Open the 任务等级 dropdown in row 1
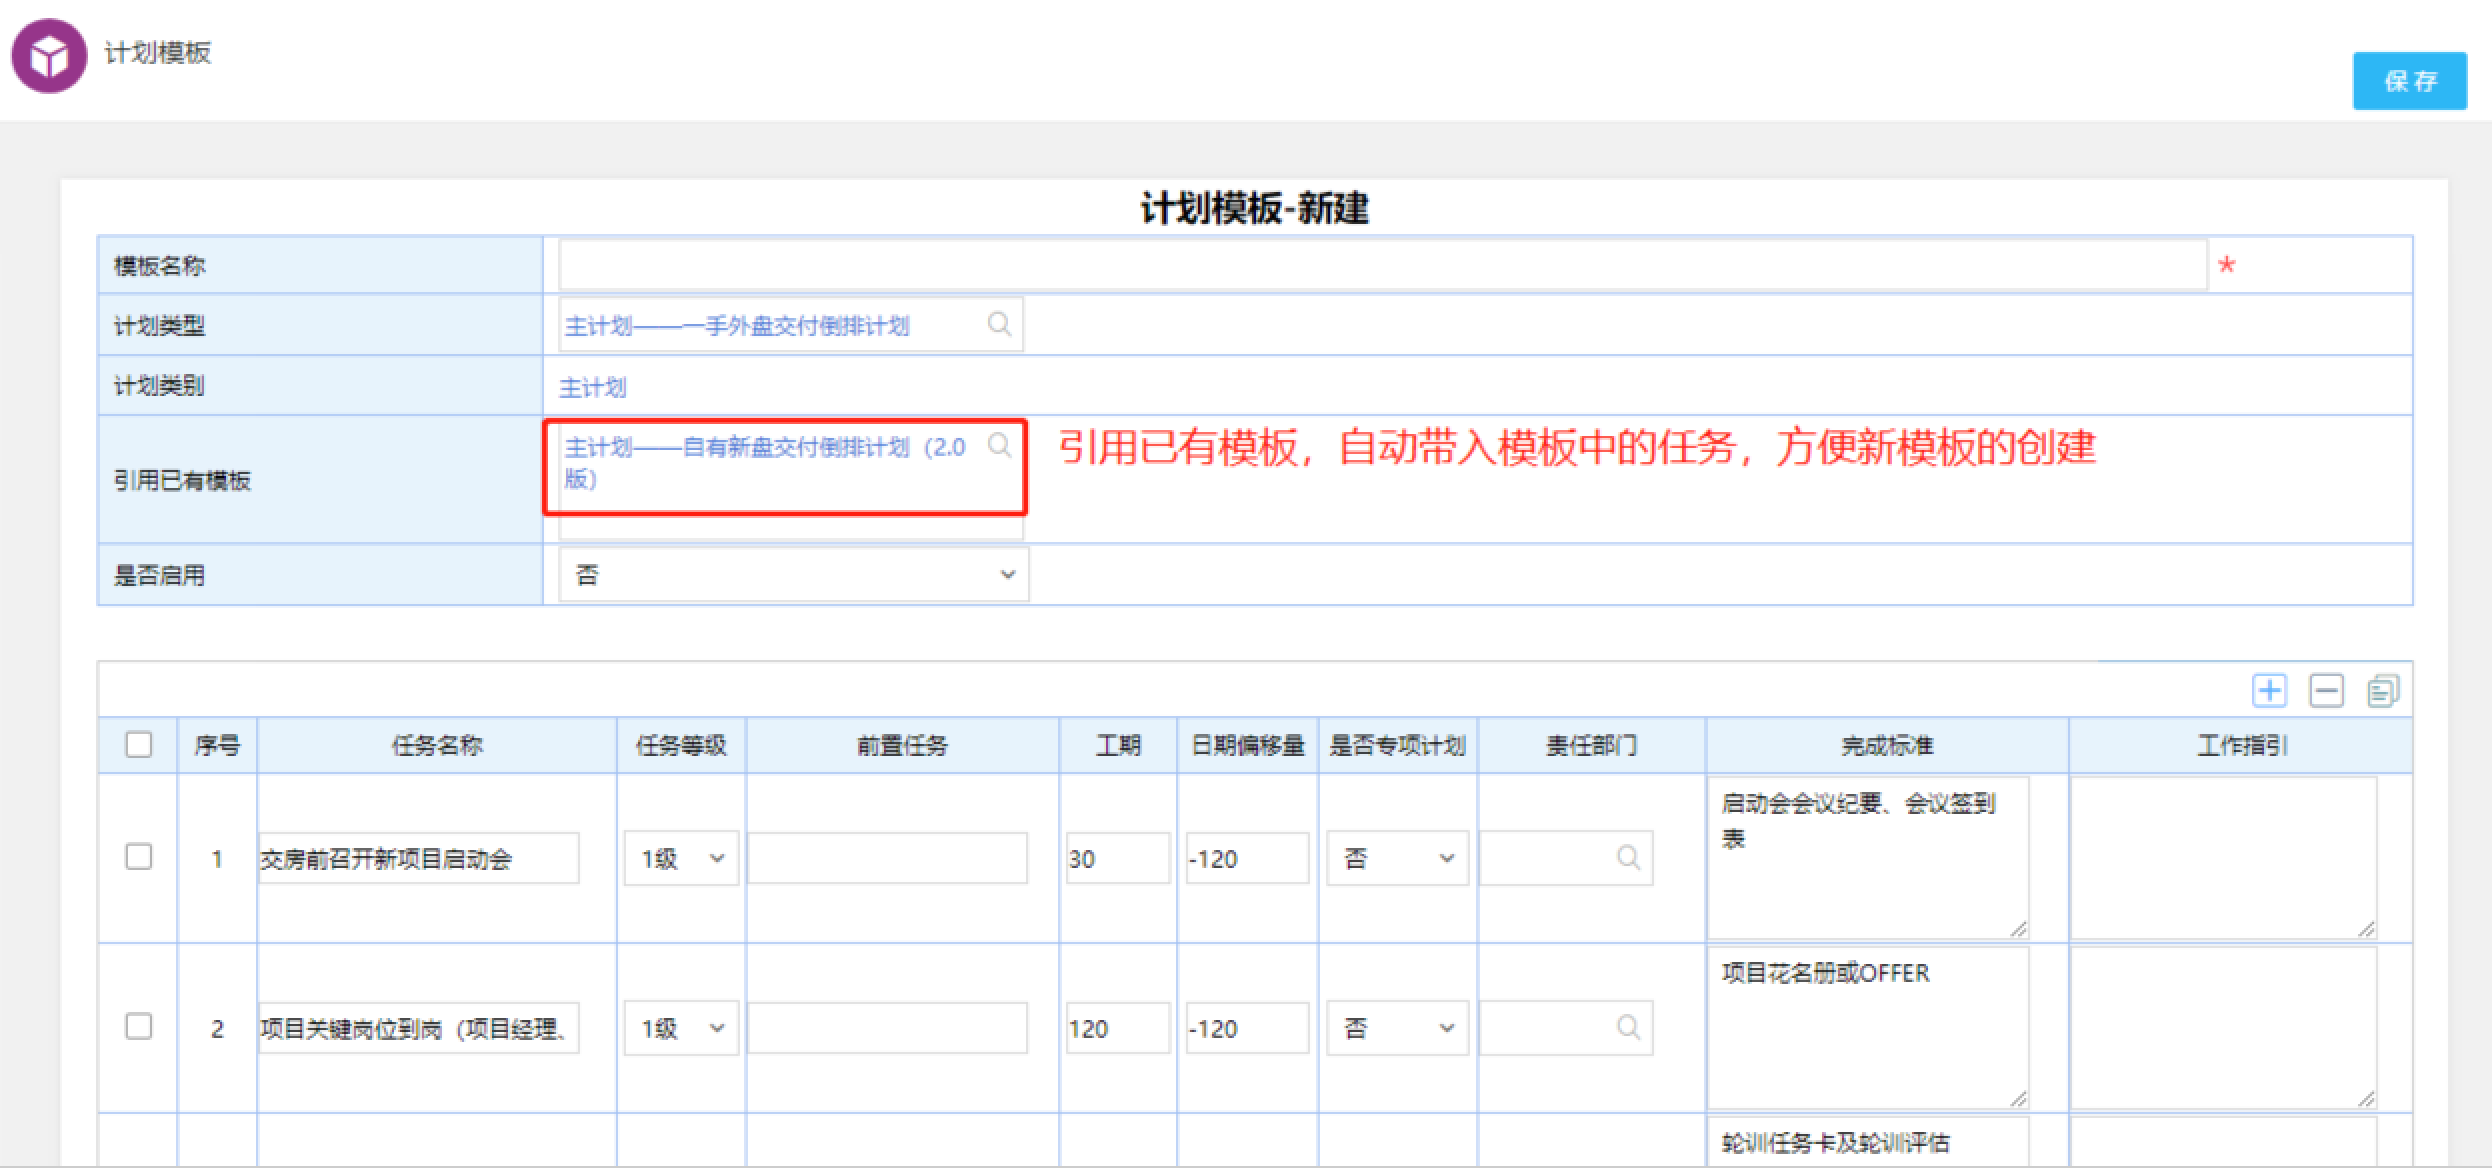Screen dimensions: 2492x1168 (x=682, y=858)
